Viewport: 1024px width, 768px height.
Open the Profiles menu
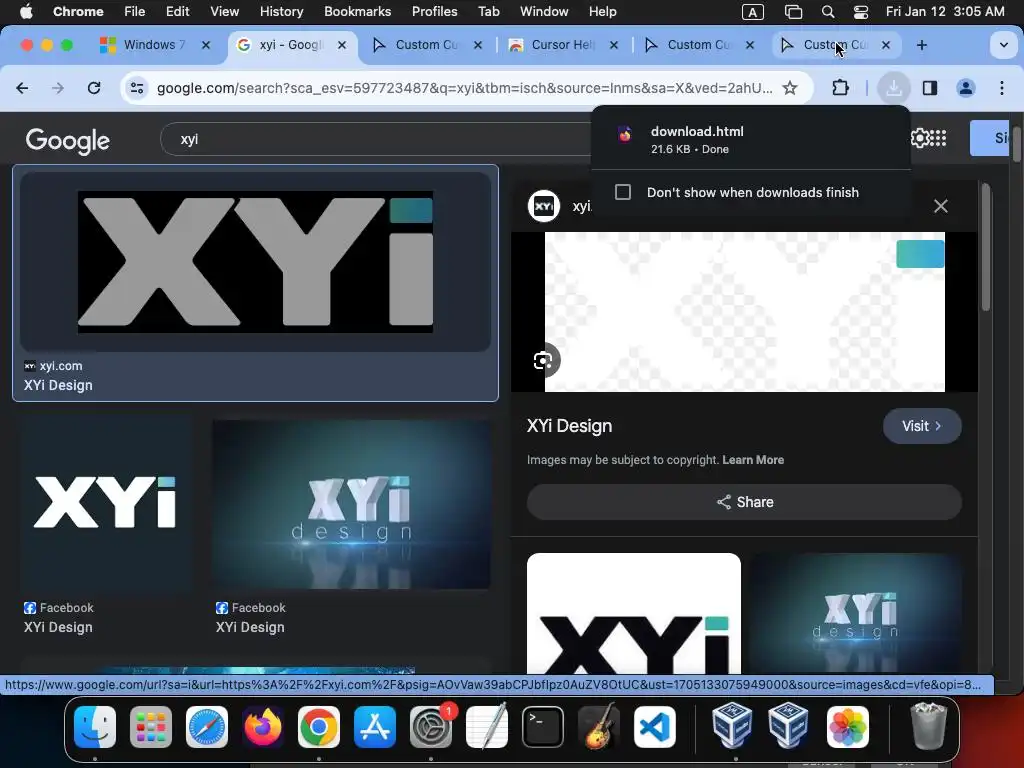434,12
